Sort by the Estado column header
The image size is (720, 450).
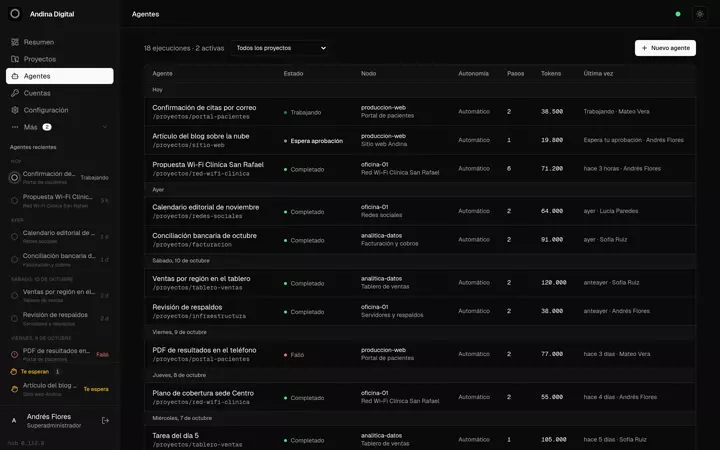point(293,73)
